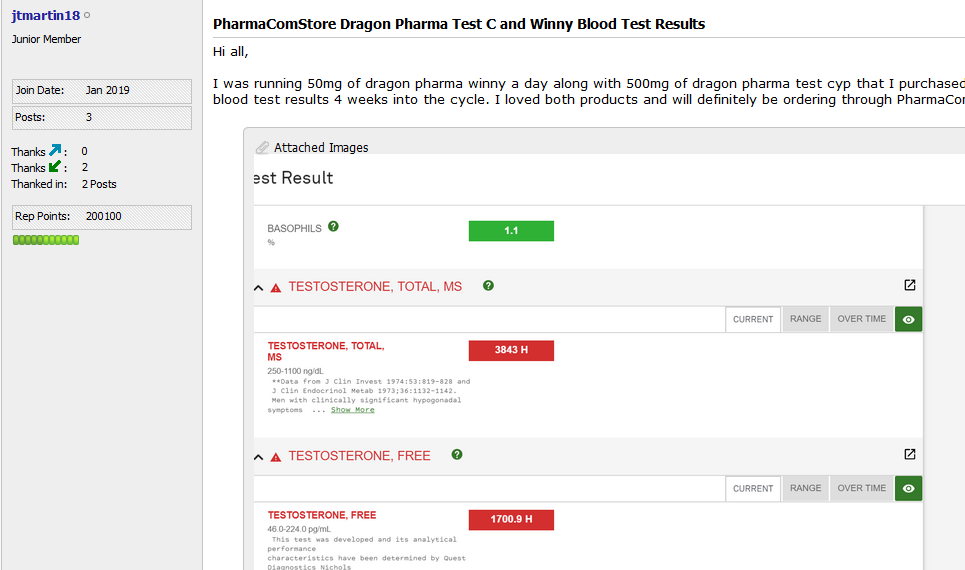Image resolution: width=965 pixels, height=570 pixels.
Task: Expand note text with Show More link
Action: point(352,410)
